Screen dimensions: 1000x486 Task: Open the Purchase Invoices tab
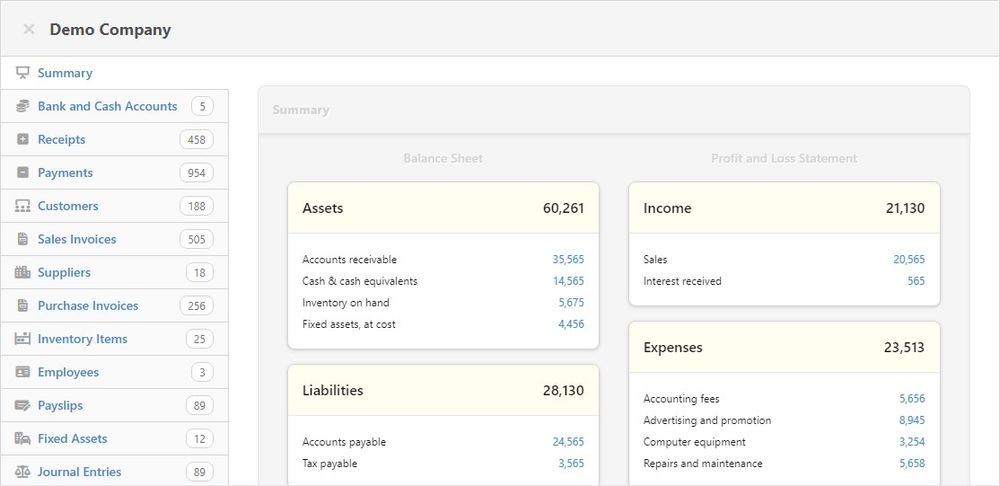[88, 306]
